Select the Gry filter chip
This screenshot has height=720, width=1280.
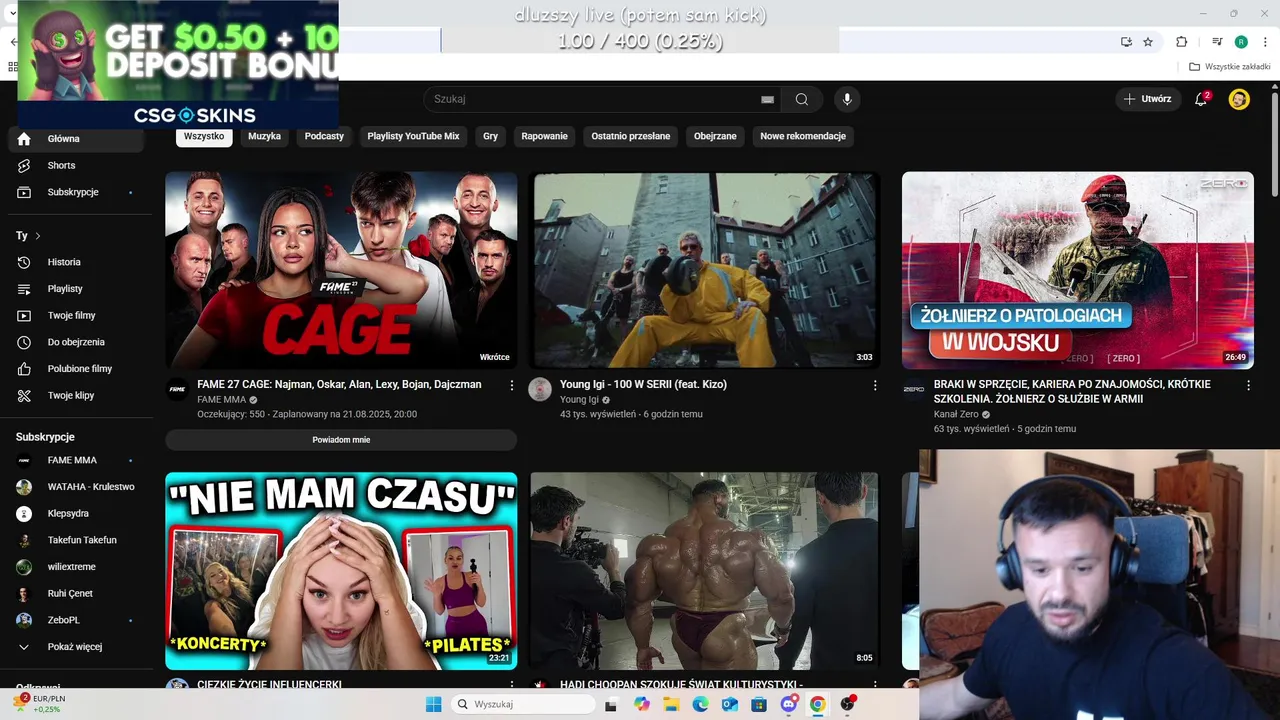490,136
